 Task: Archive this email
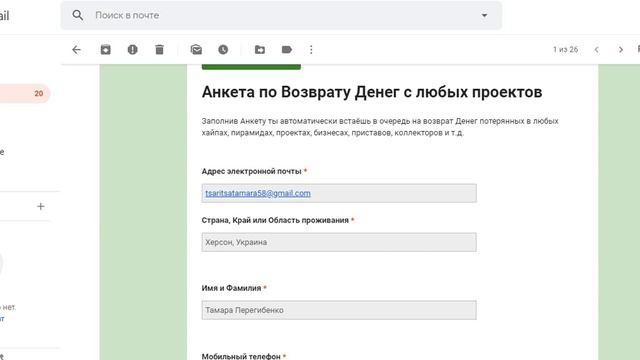pyautogui.click(x=106, y=50)
